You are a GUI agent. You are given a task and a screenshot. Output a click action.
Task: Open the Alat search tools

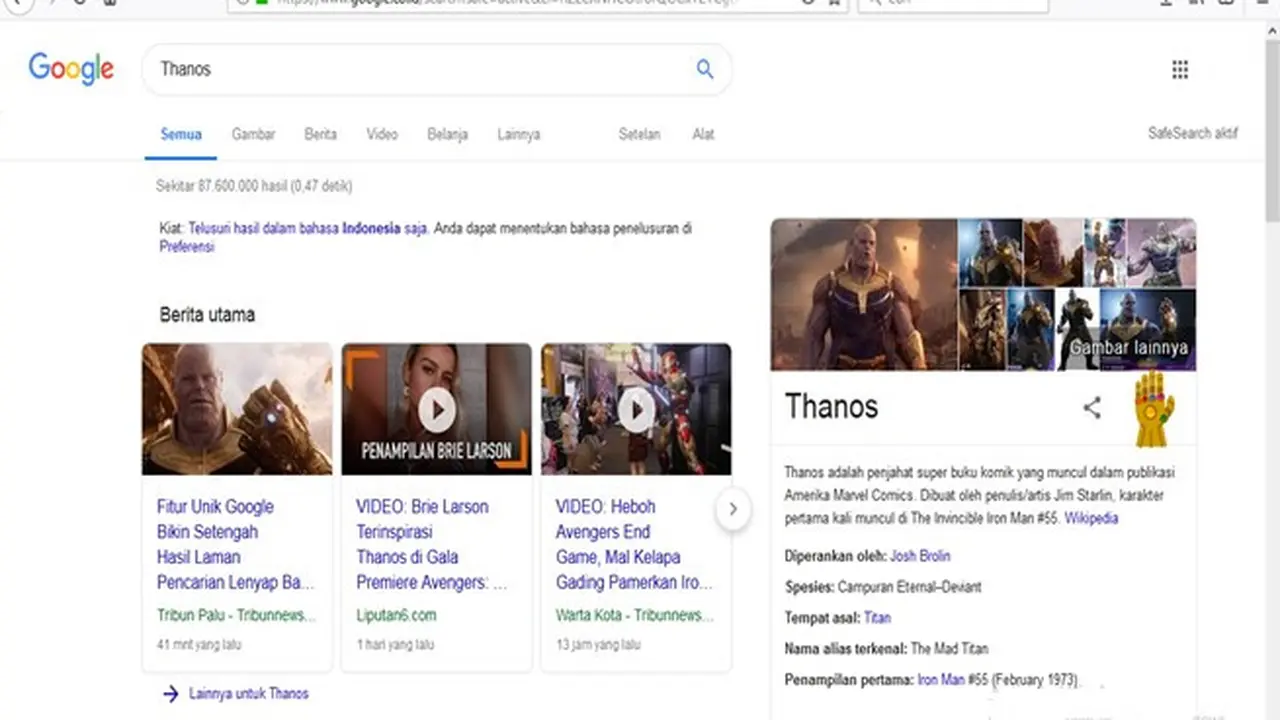[703, 134]
